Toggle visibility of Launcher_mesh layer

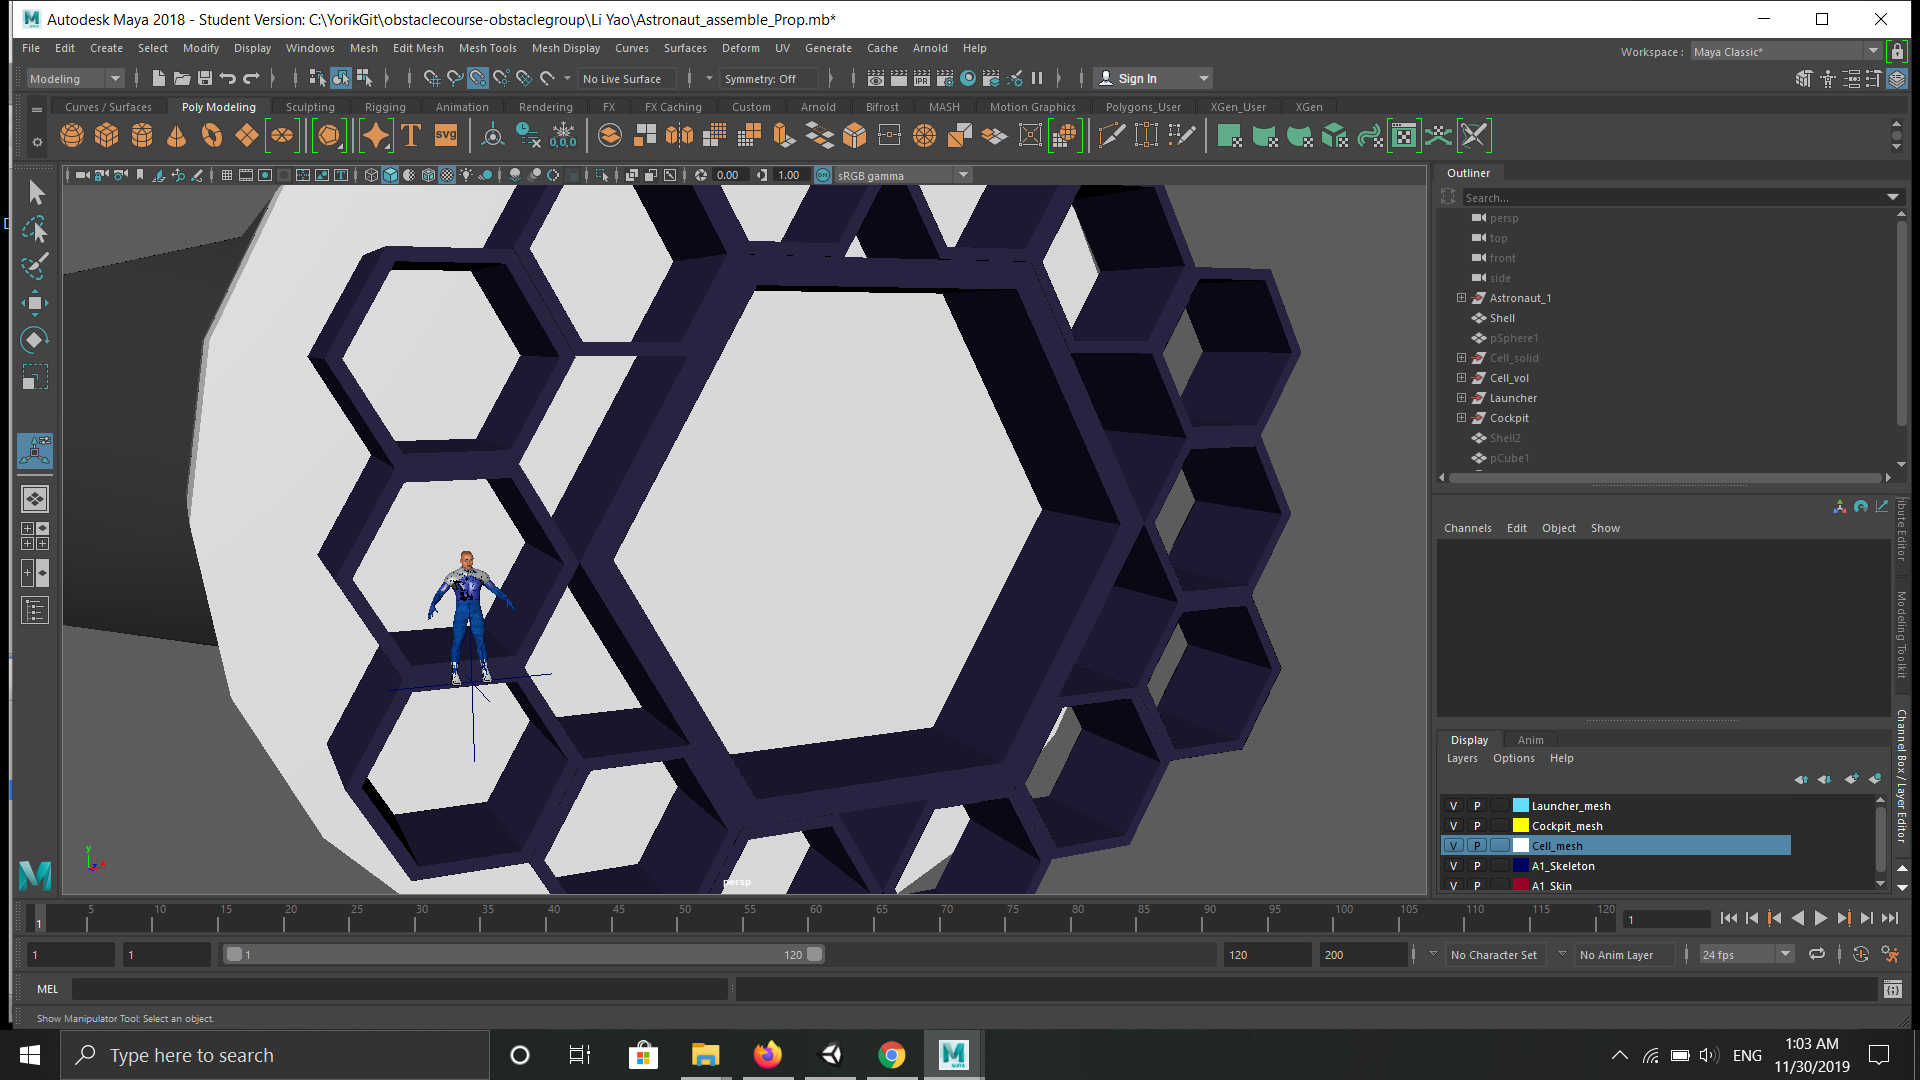tap(1453, 806)
